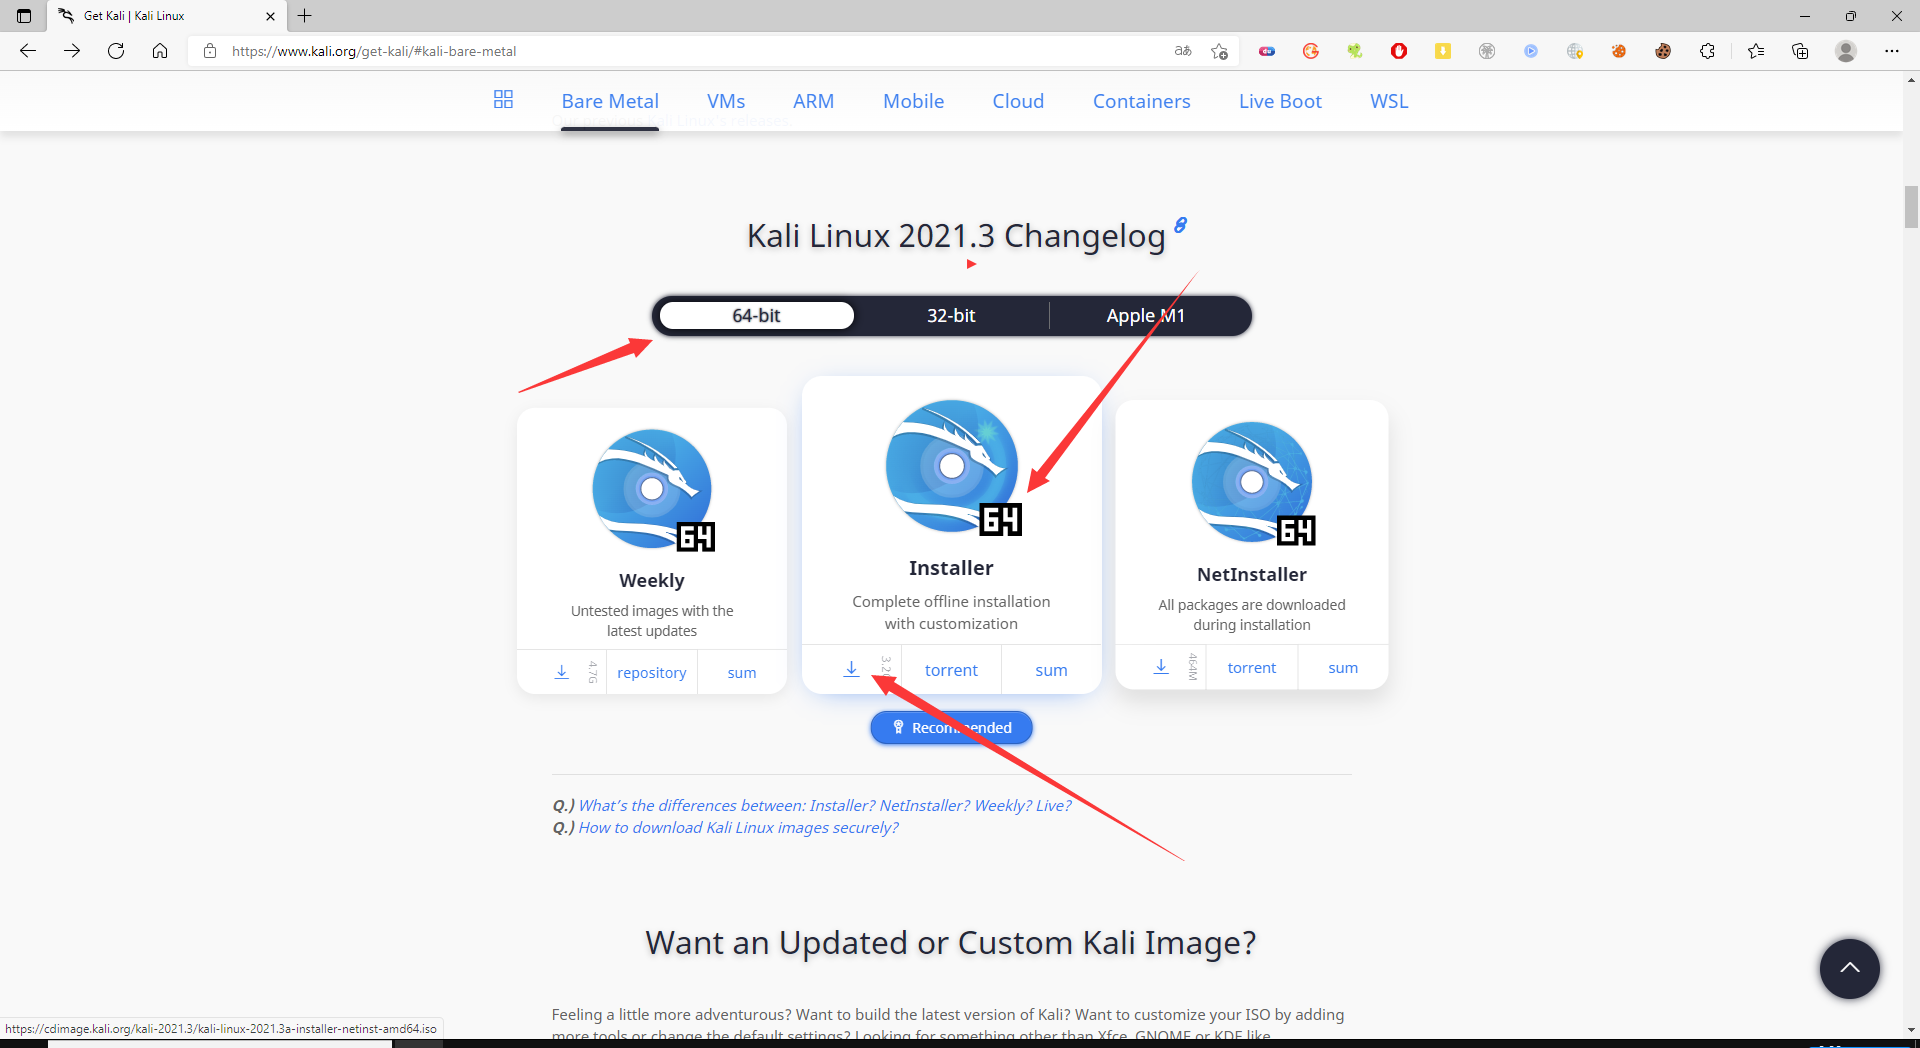
Task: Open the browser Extensions puzzle icon
Action: click(x=1707, y=51)
